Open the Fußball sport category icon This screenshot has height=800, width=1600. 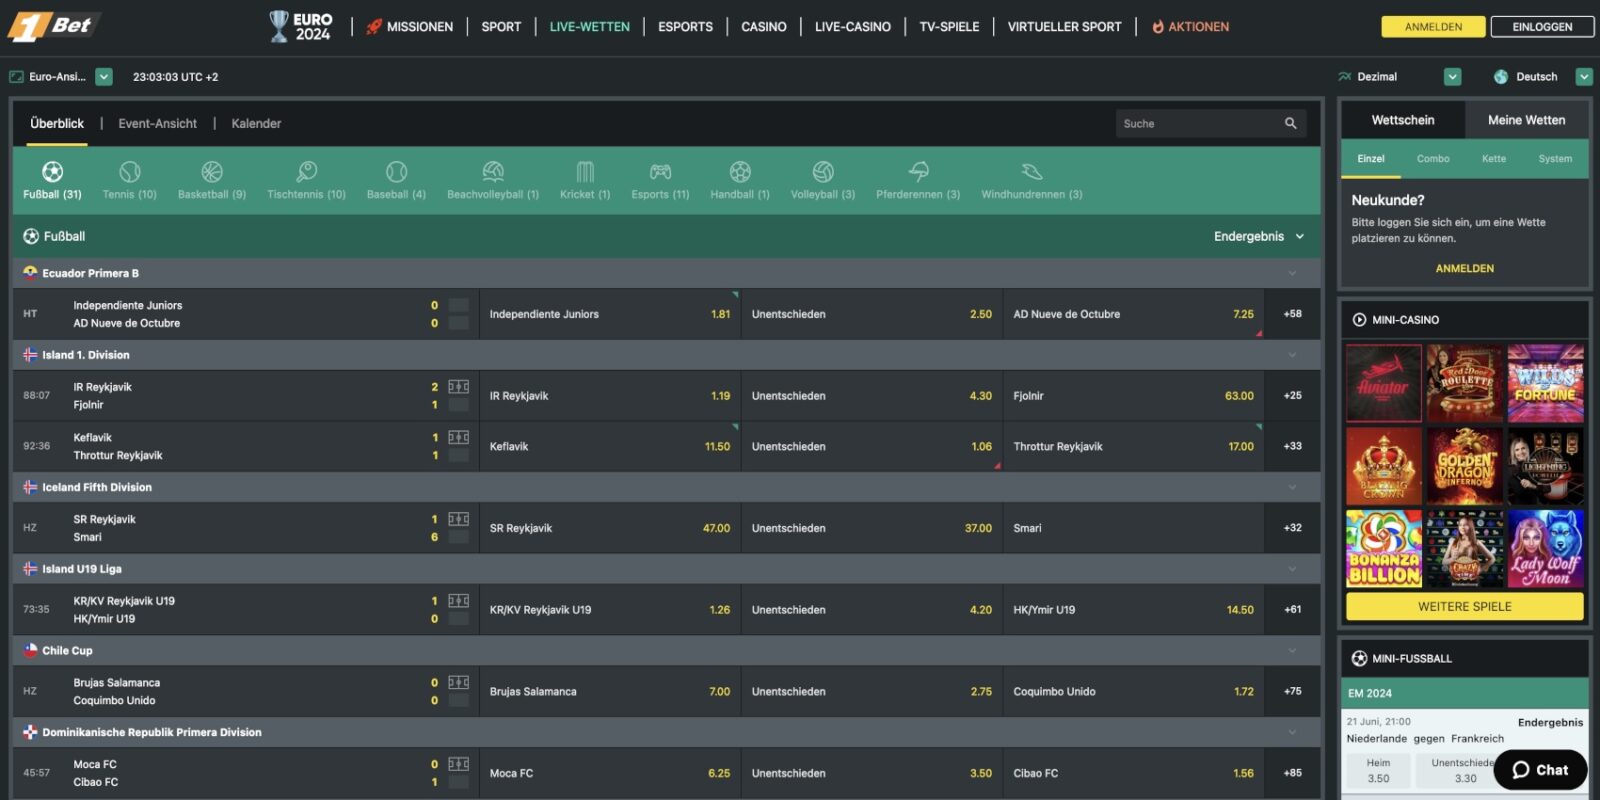(53, 172)
